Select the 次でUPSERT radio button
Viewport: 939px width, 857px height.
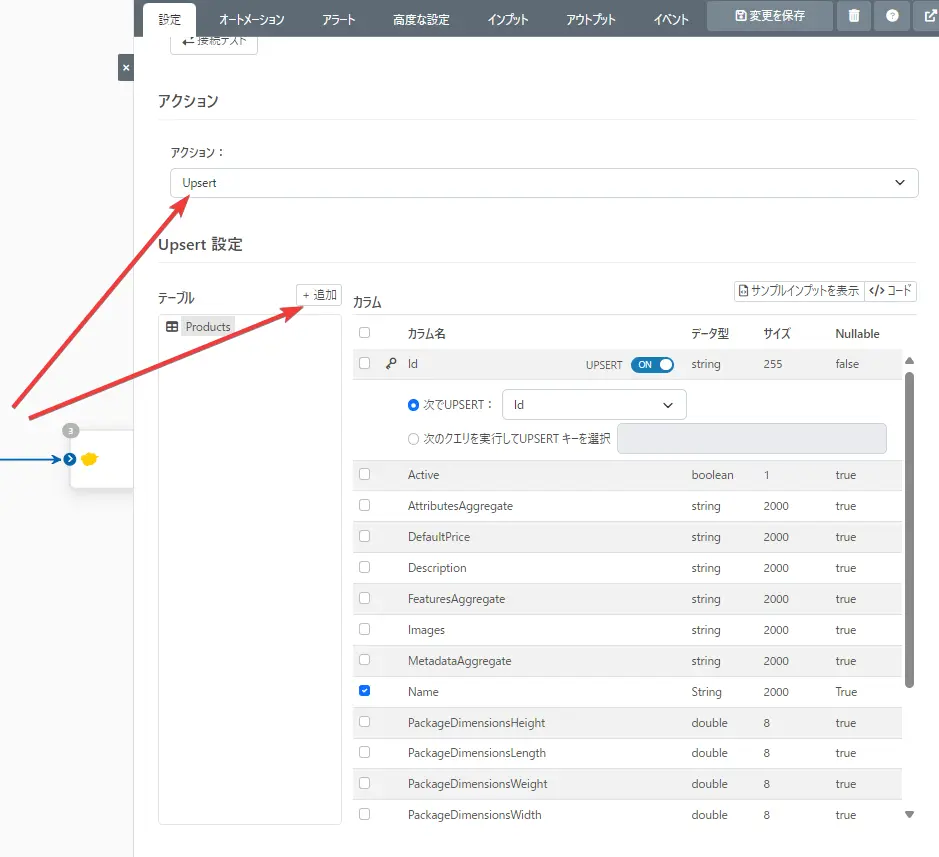pos(413,405)
